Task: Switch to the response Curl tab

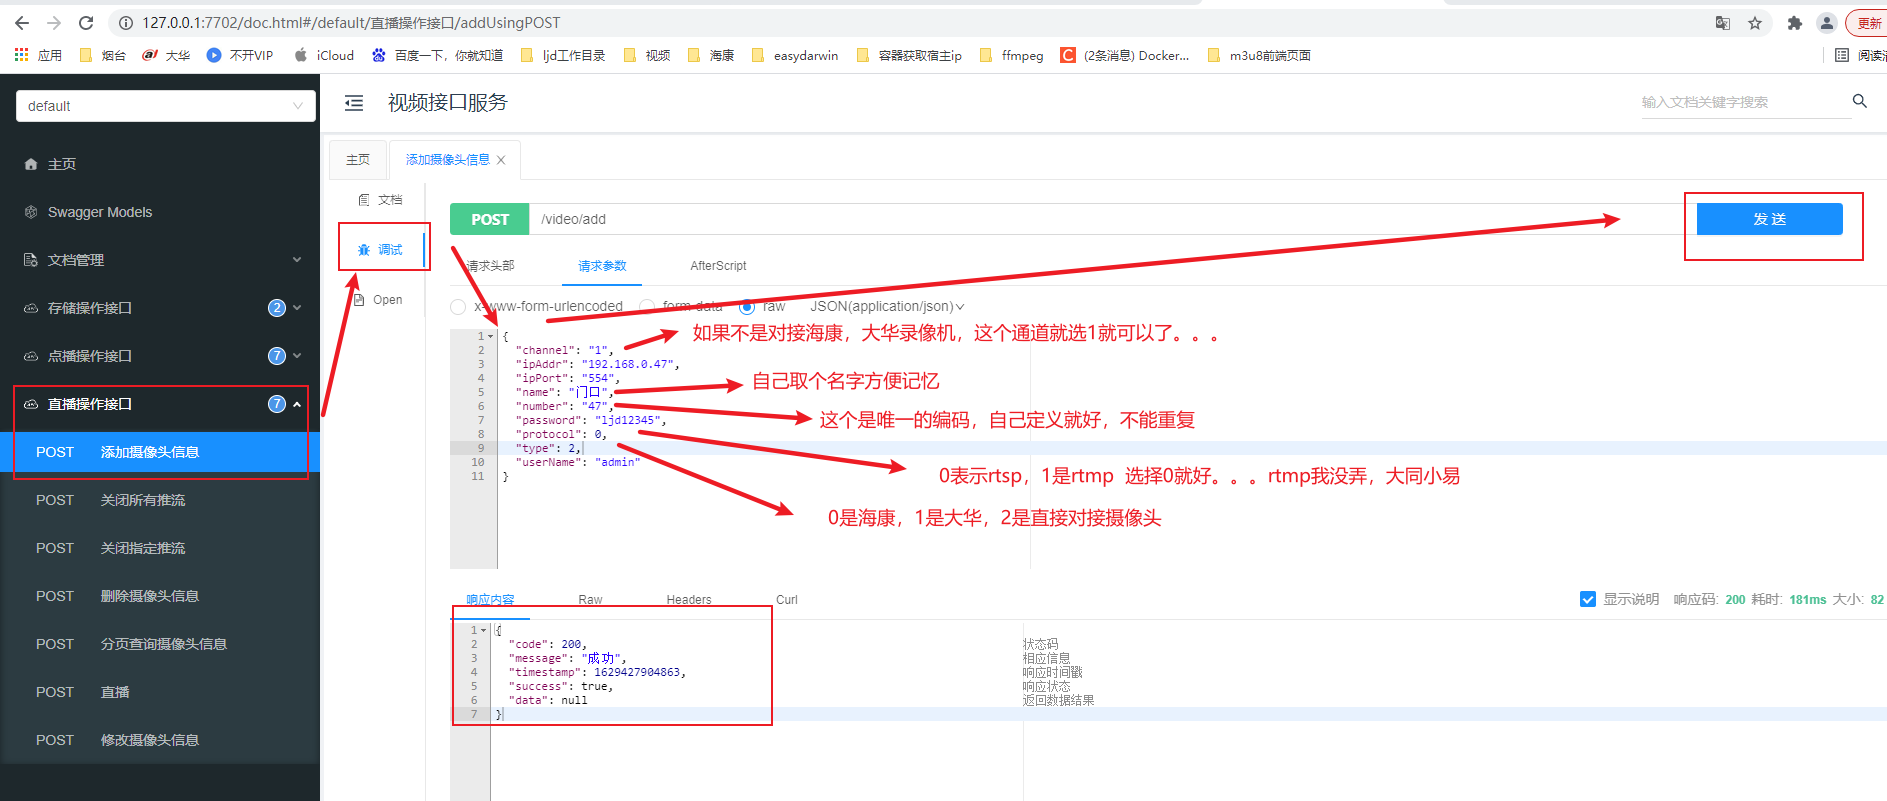Action: (787, 600)
